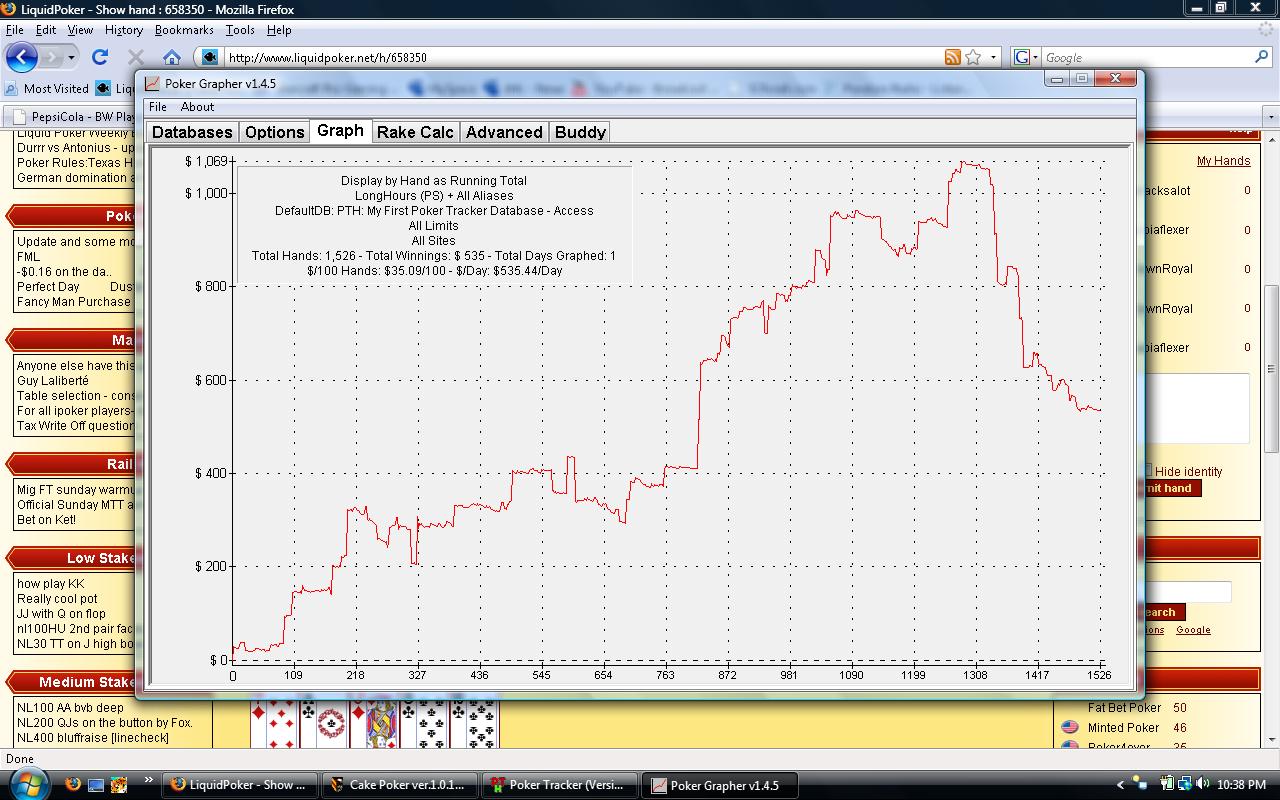Open the Rake Calc tab
Screen dimensions: 1280x800
(415, 132)
